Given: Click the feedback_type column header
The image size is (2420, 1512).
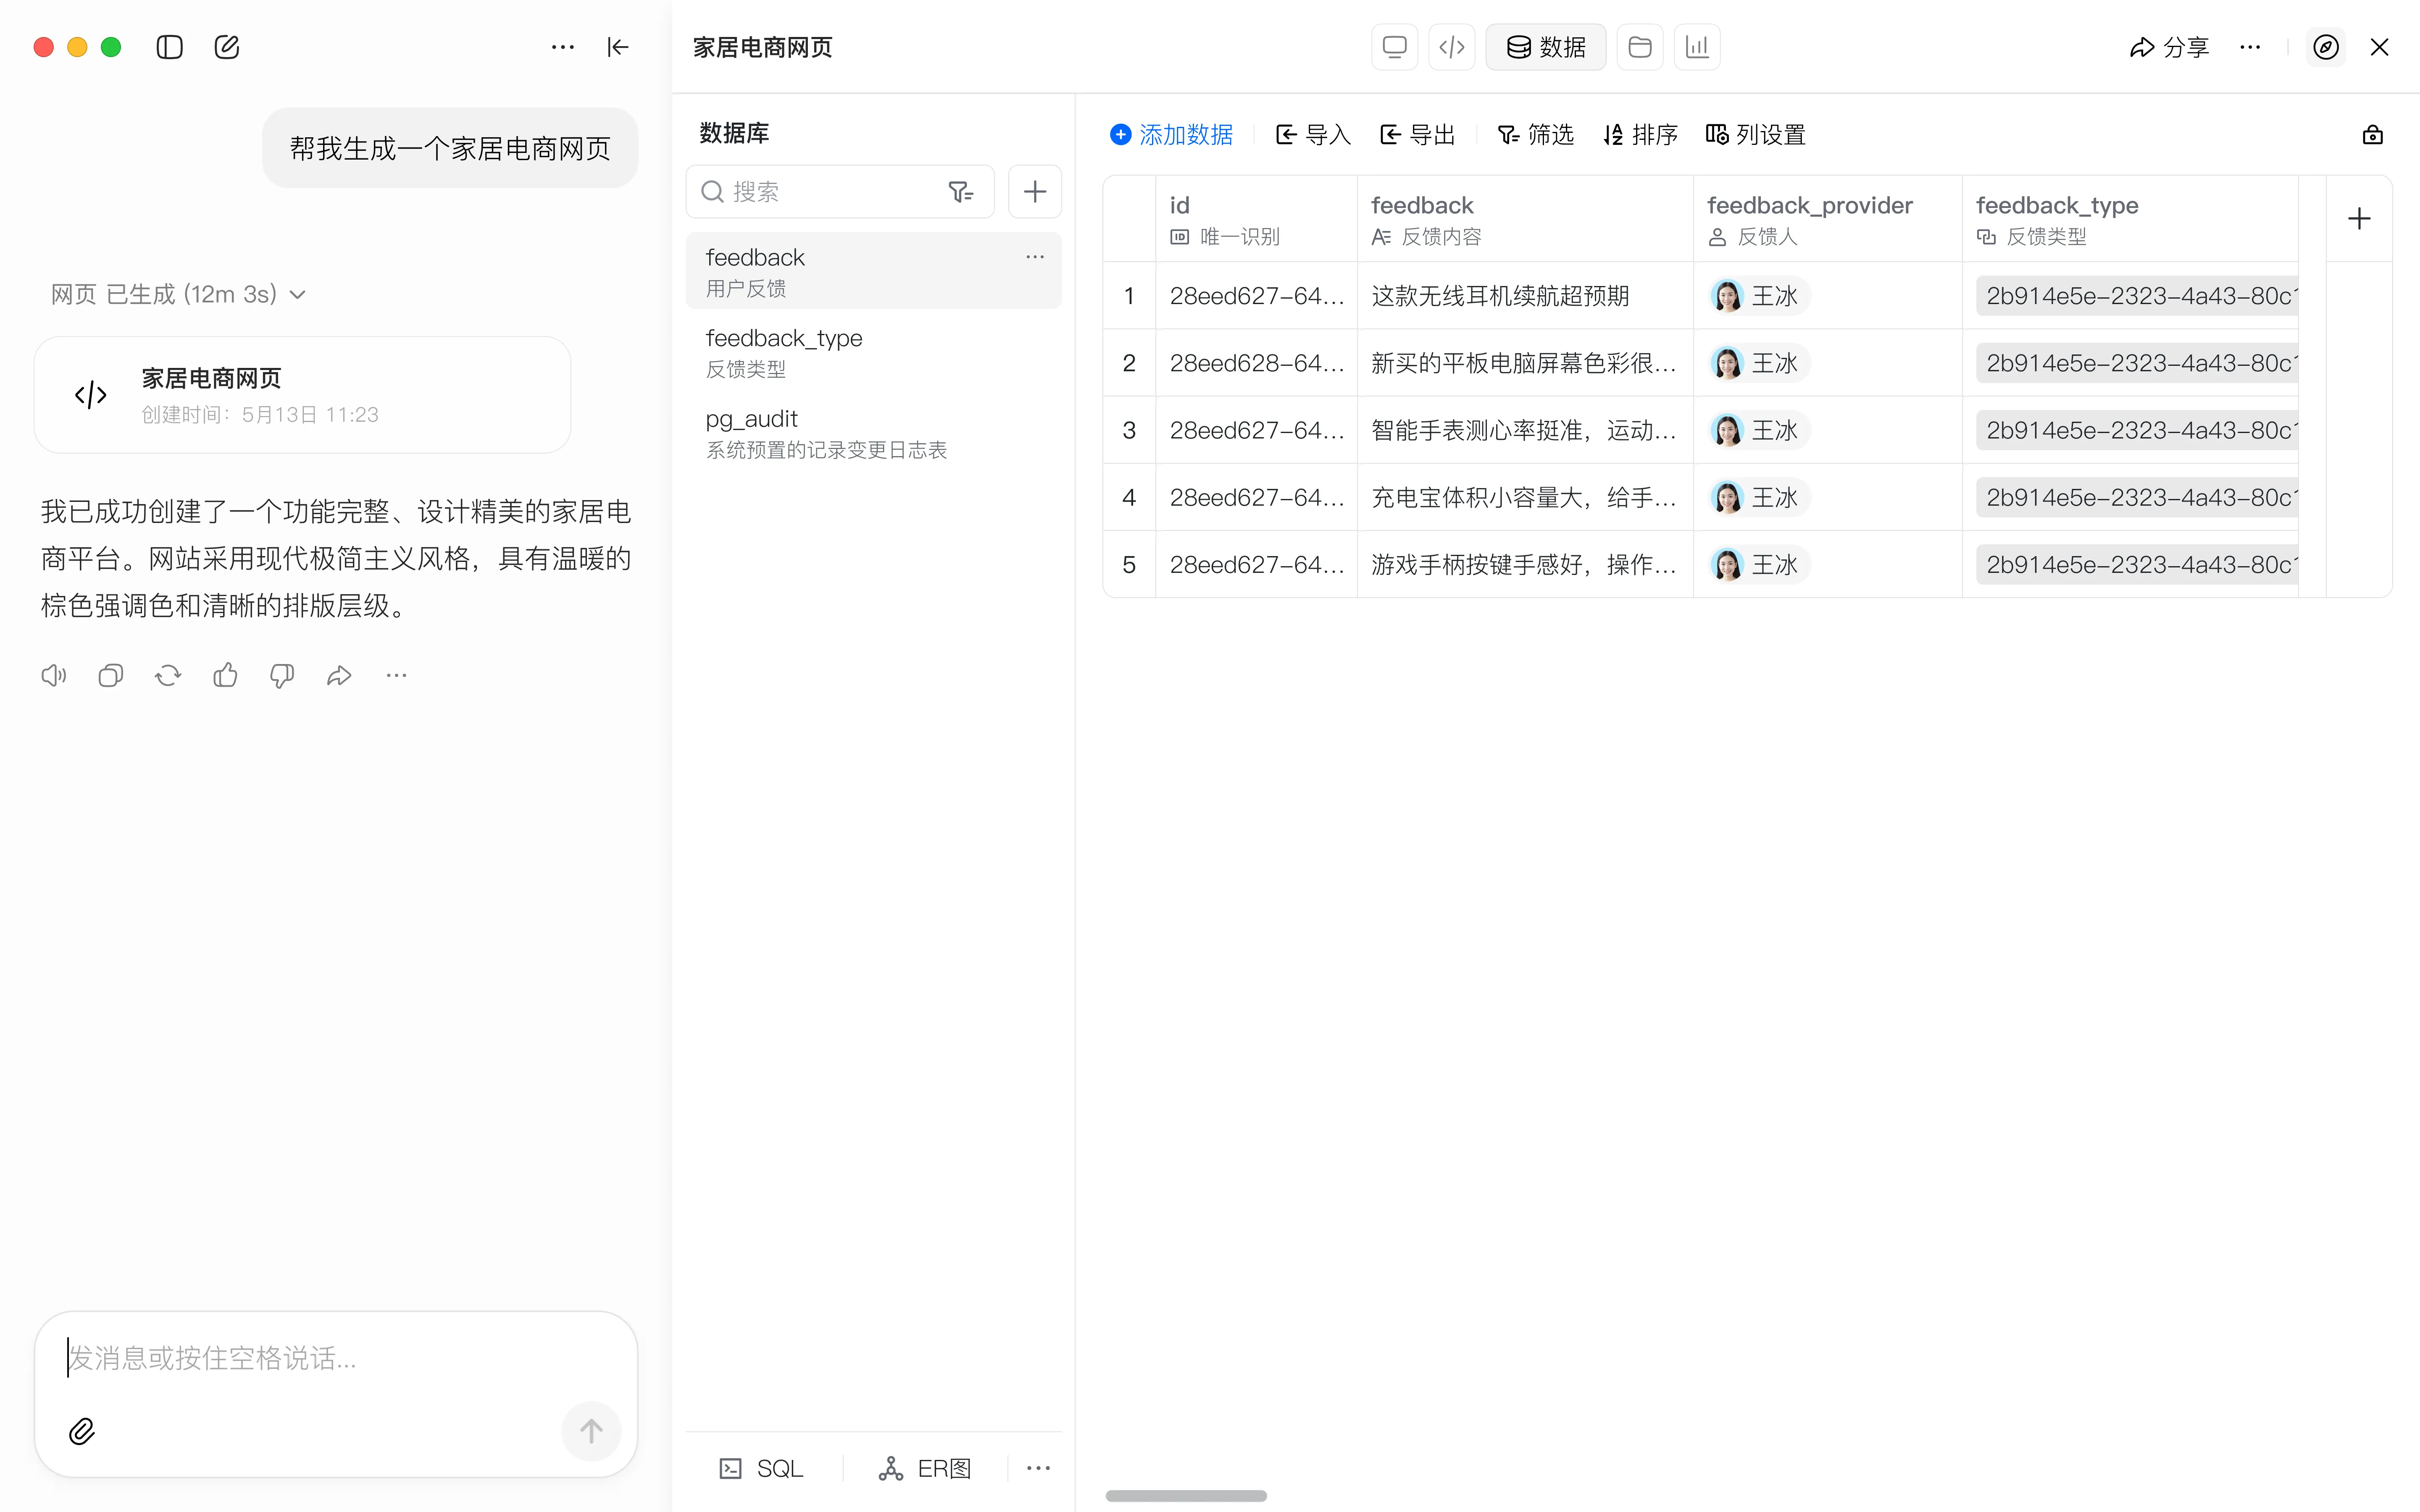Looking at the screenshot, I should tap(2130, 219).
